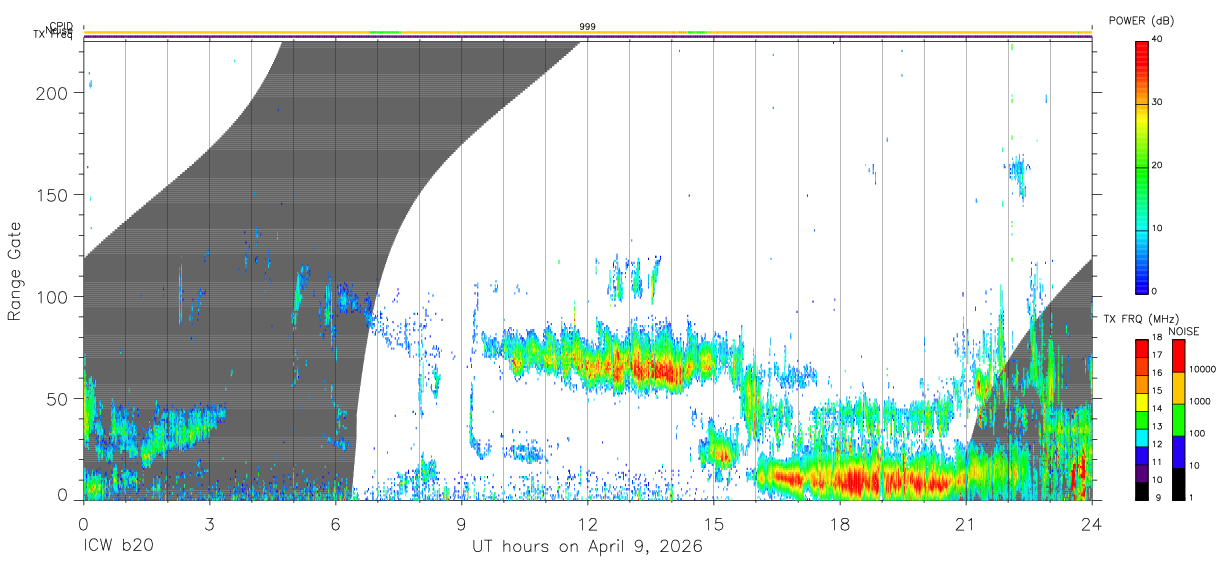Click the "1" label in NOISE legend
This screenshot has width=1228, height=567.
(x=1191, y=498)
